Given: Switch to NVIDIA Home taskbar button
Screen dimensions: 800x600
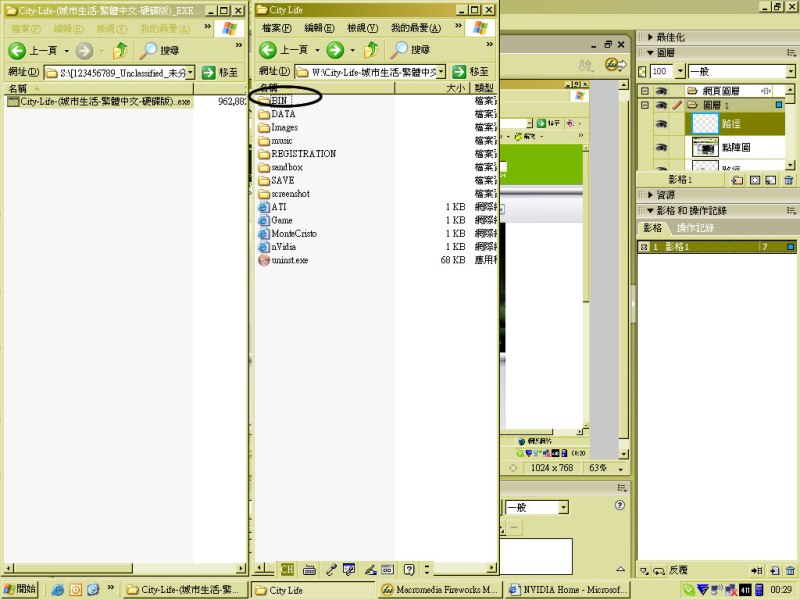Looking at the screenshot, I should pos(568,590).
